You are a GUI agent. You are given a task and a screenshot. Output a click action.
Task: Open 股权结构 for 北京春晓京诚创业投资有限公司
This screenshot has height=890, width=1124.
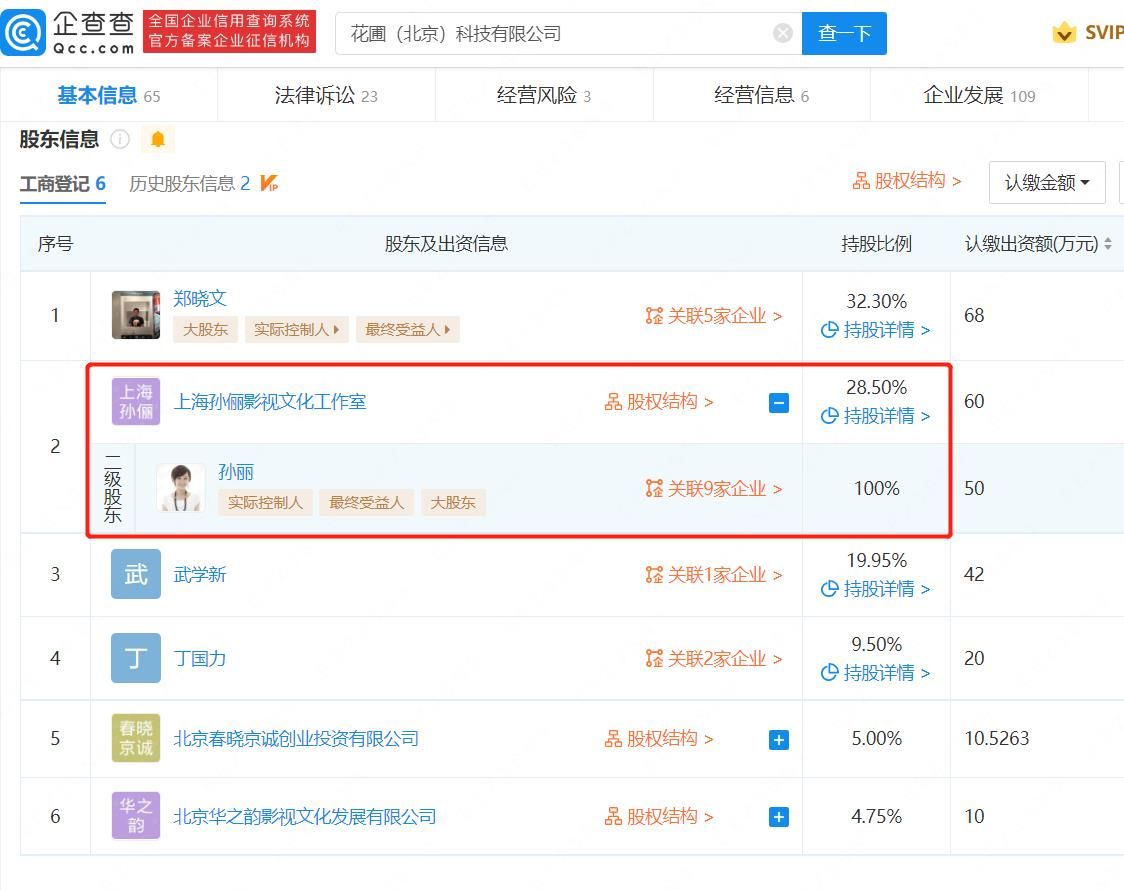coord(659,739)
